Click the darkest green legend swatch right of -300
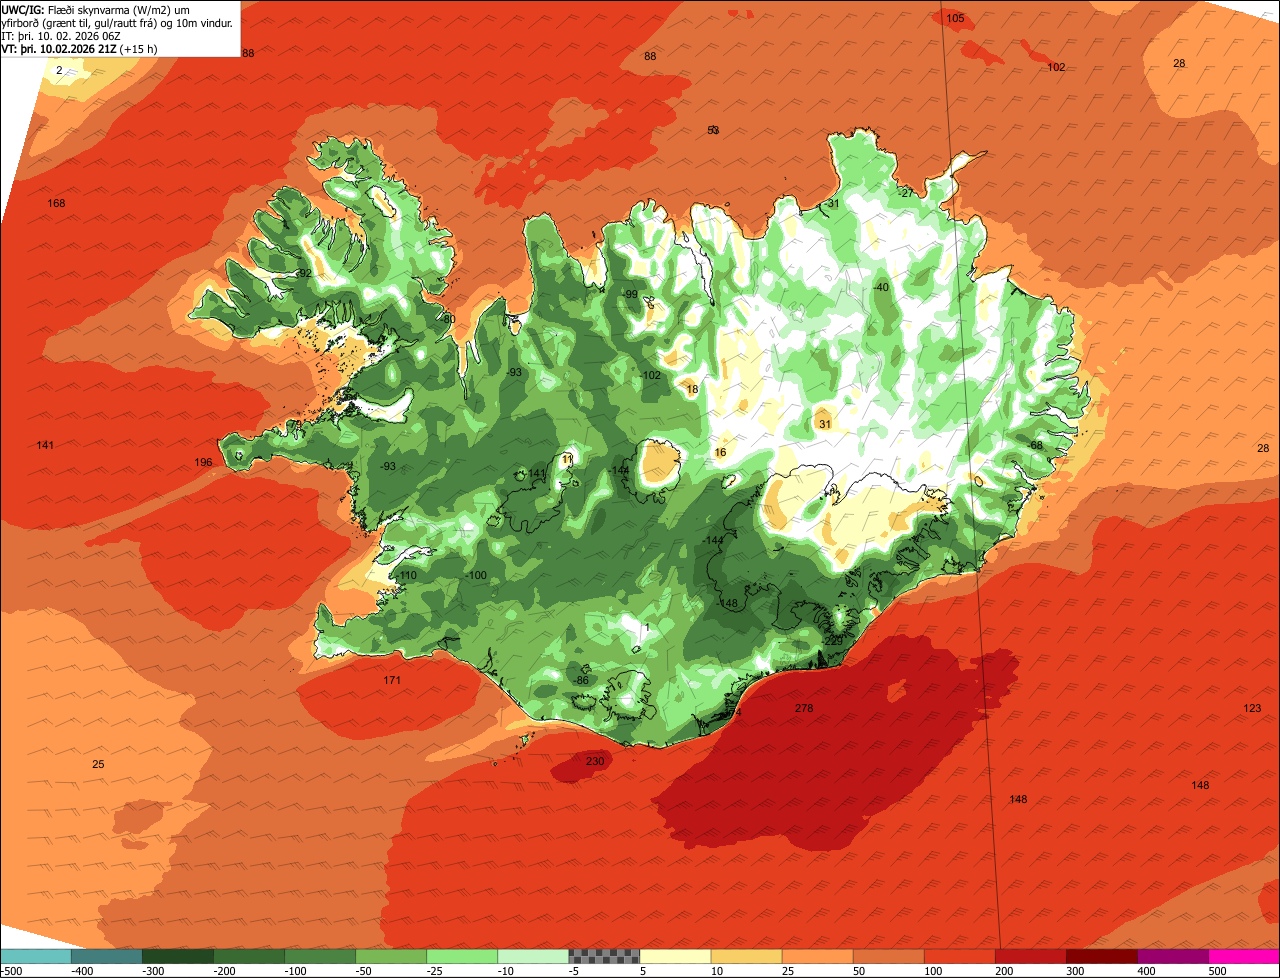 (x=177, y=956)
